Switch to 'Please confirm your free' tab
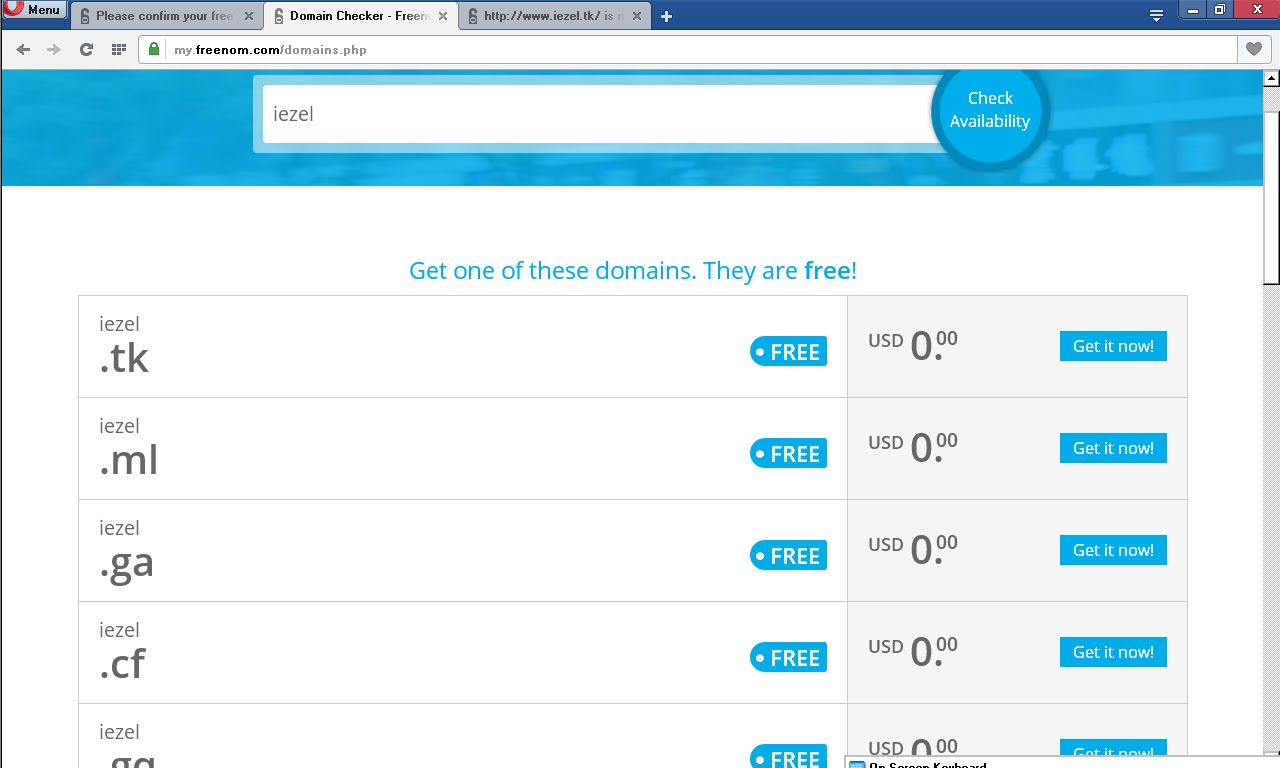This screenshot has height=768, width=1280. coord(165,16)
